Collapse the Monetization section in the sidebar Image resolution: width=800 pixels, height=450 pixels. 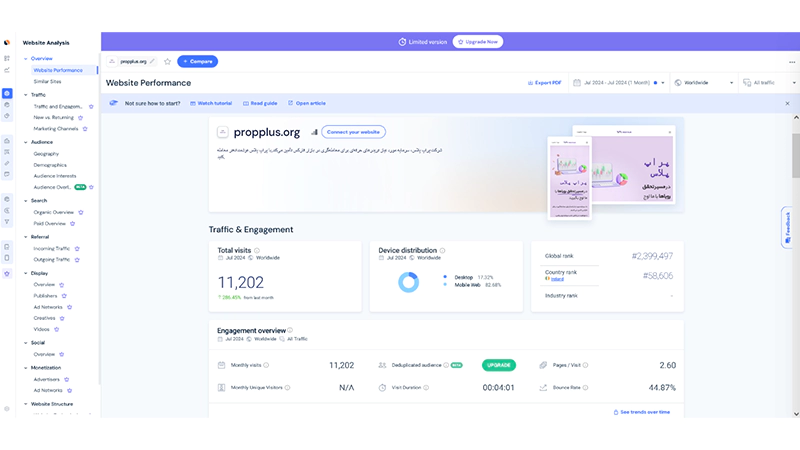[x=26, y=368]
